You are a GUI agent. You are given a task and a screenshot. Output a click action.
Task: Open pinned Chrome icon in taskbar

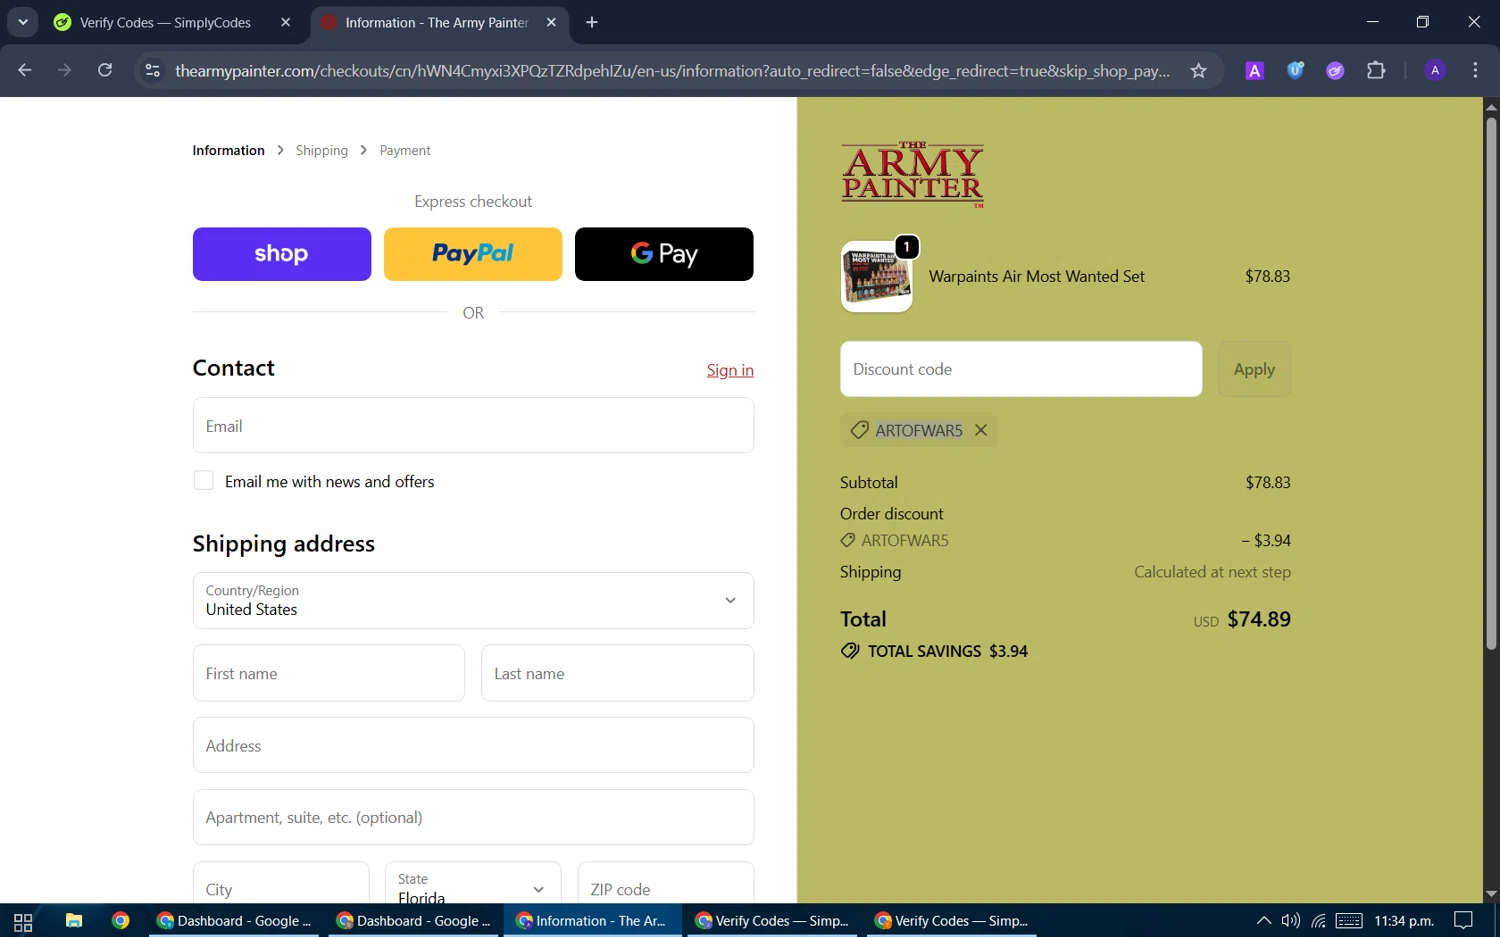point(121,921)
